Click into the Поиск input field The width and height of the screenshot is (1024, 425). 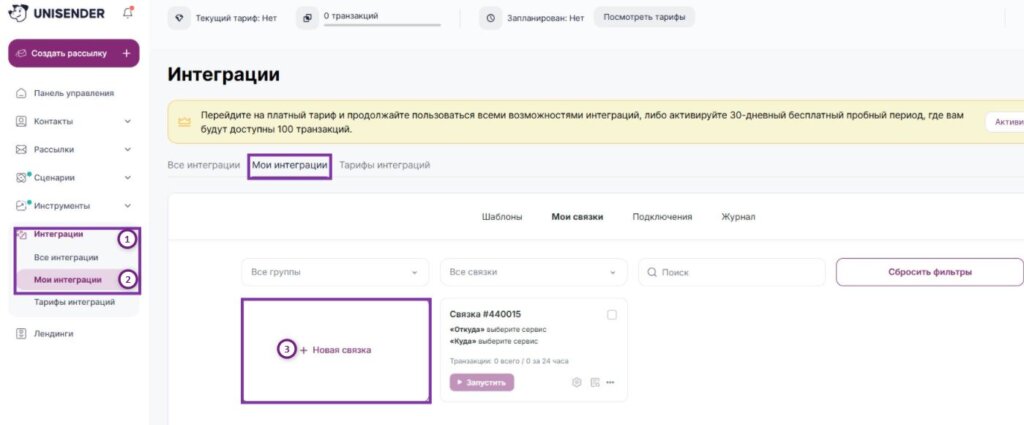(731, 272)
